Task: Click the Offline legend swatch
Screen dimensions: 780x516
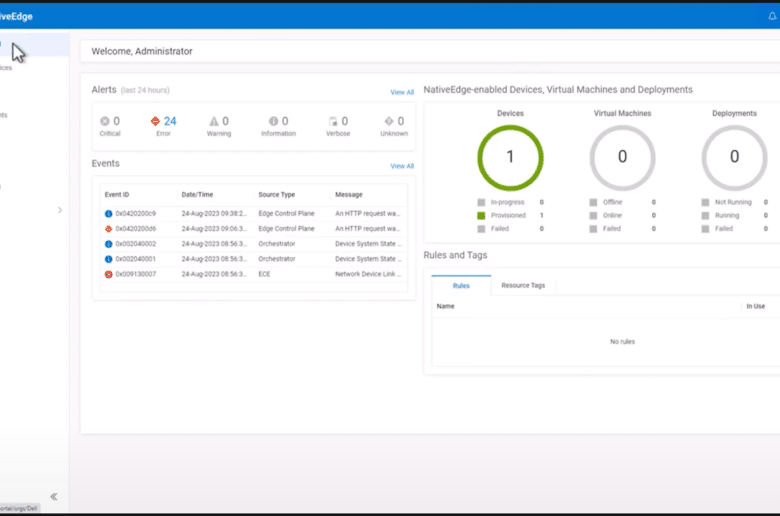Action: click(593, 202)
